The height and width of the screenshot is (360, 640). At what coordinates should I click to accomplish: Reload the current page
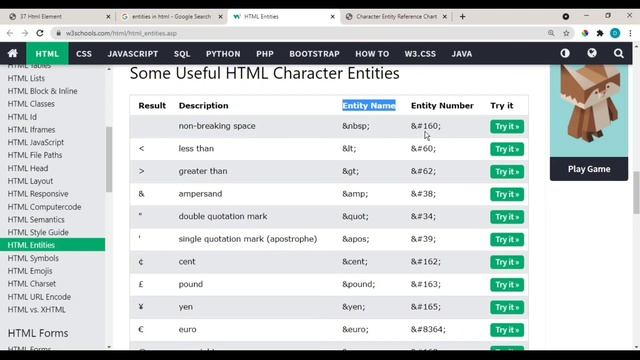click(x=40, y=33)
